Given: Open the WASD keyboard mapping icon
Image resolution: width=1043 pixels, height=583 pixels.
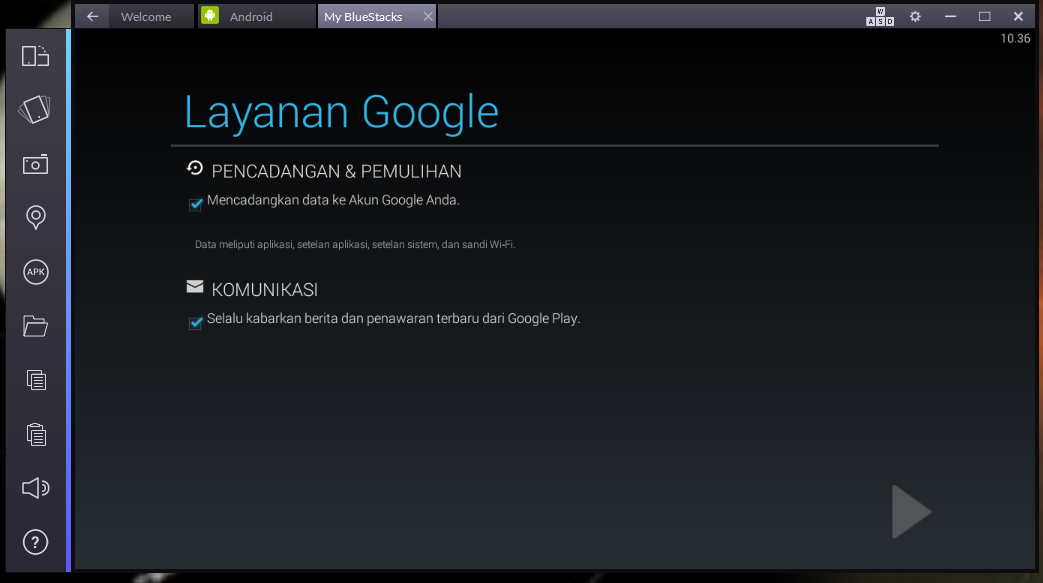Looking at the screenshot, I should [879, 17].
